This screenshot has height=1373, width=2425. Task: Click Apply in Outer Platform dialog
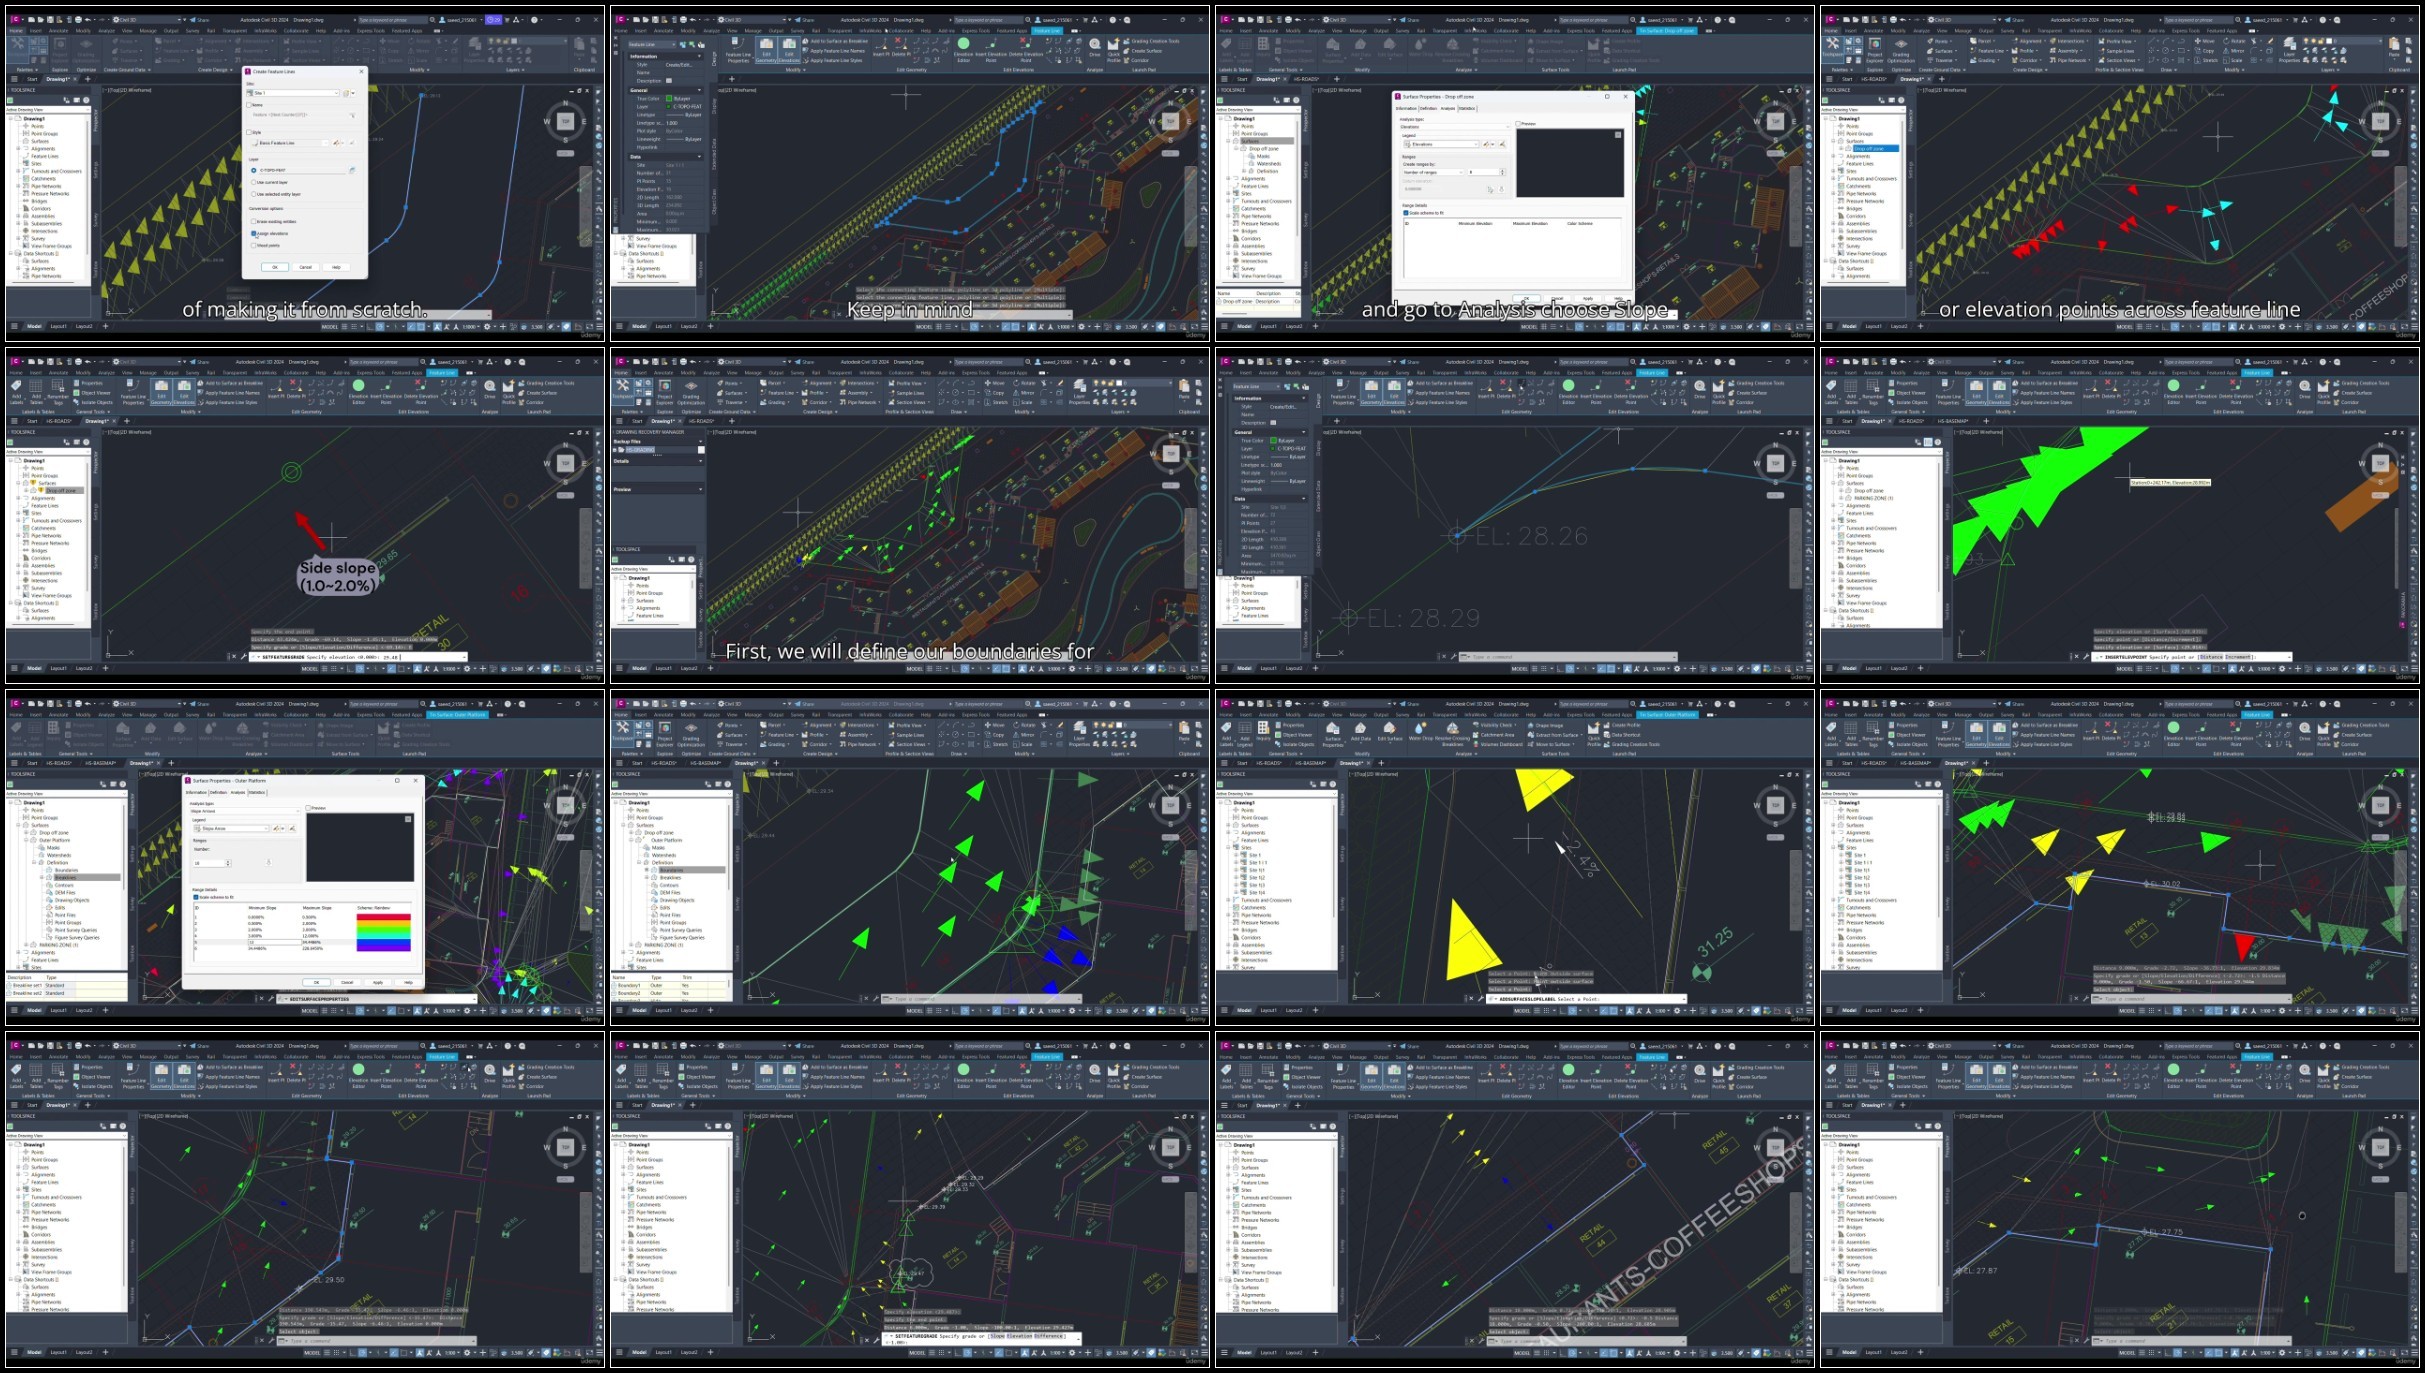378,983
